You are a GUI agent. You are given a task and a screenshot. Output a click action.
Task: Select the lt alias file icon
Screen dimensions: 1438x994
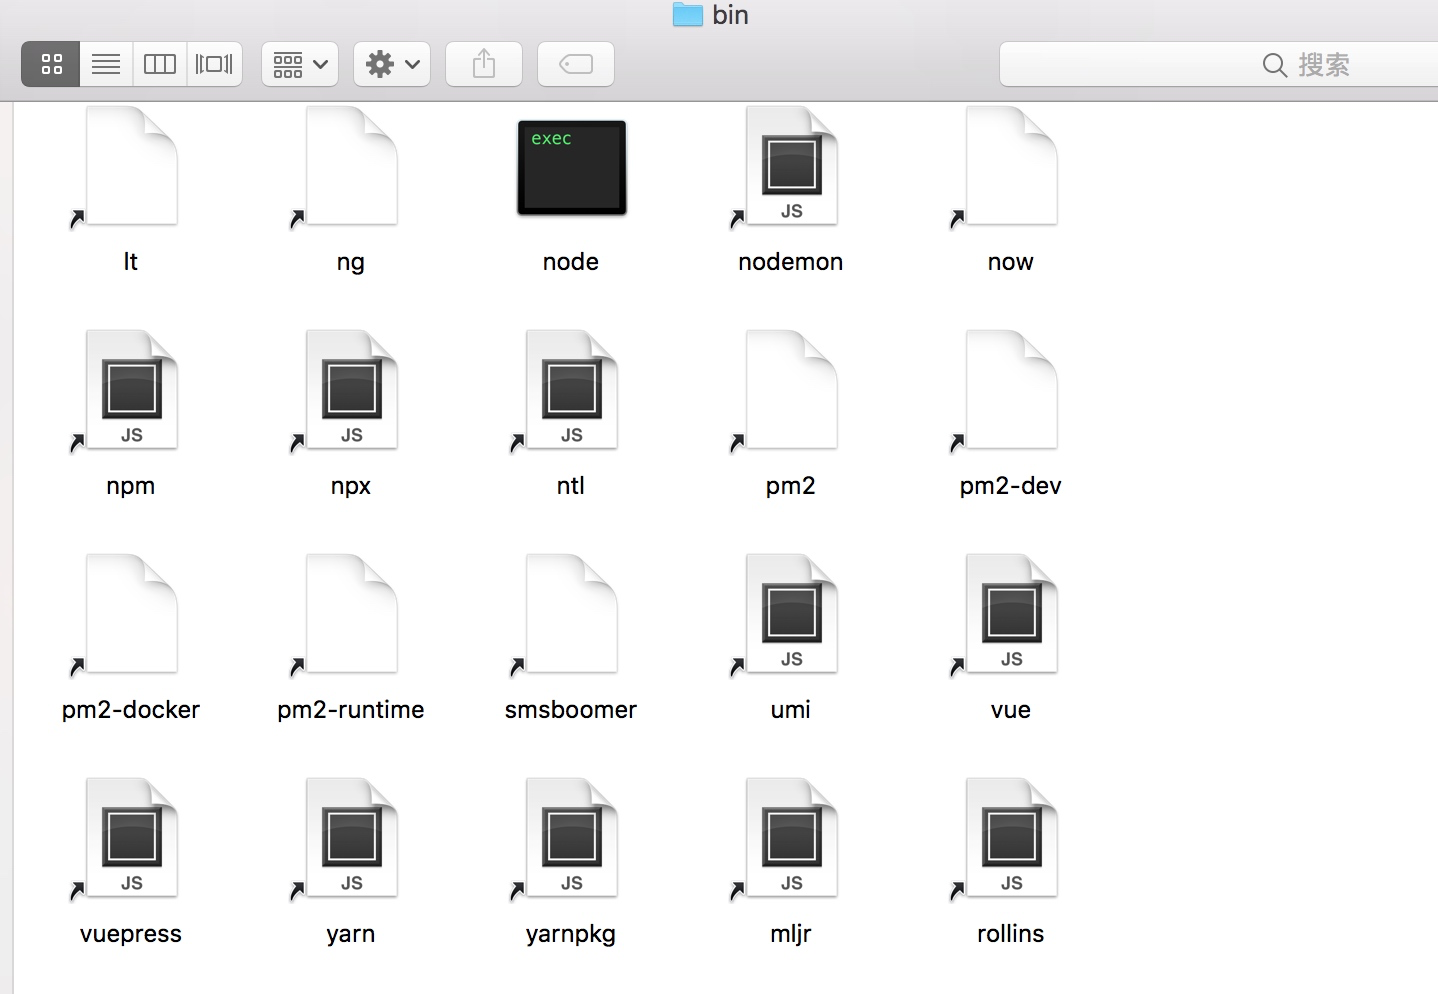point(131,167)
